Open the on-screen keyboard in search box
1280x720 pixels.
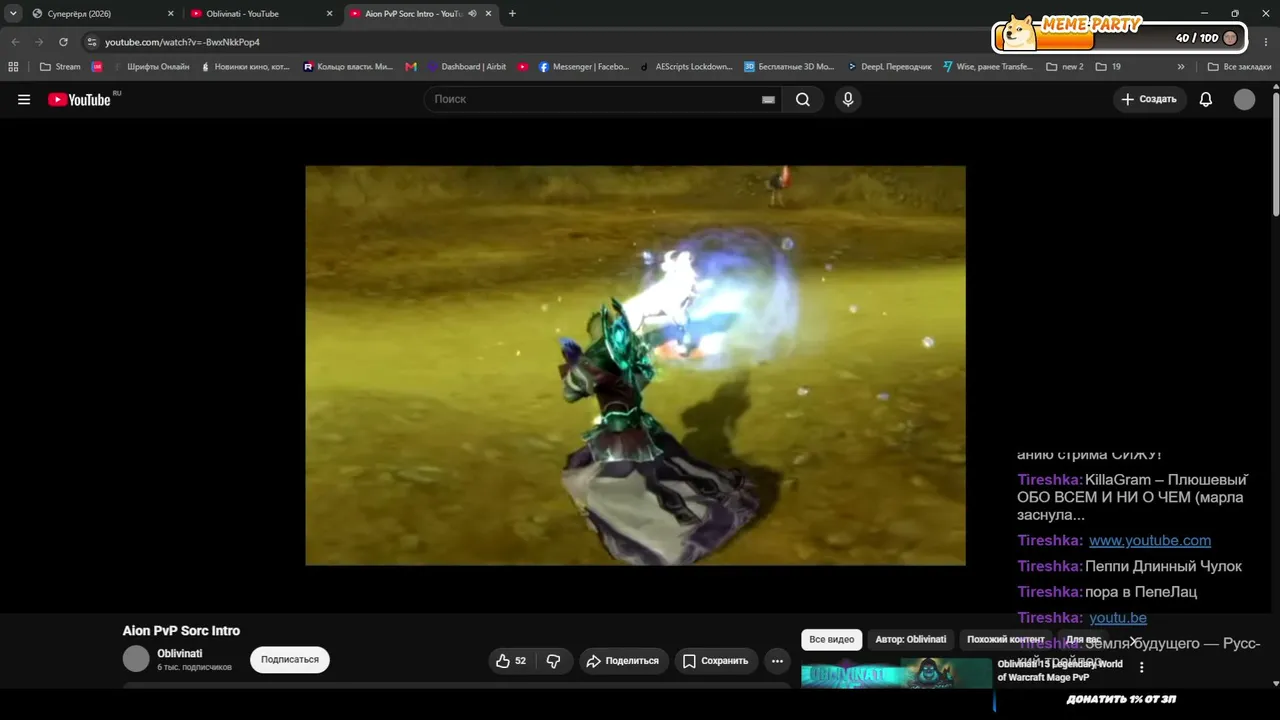768,99
